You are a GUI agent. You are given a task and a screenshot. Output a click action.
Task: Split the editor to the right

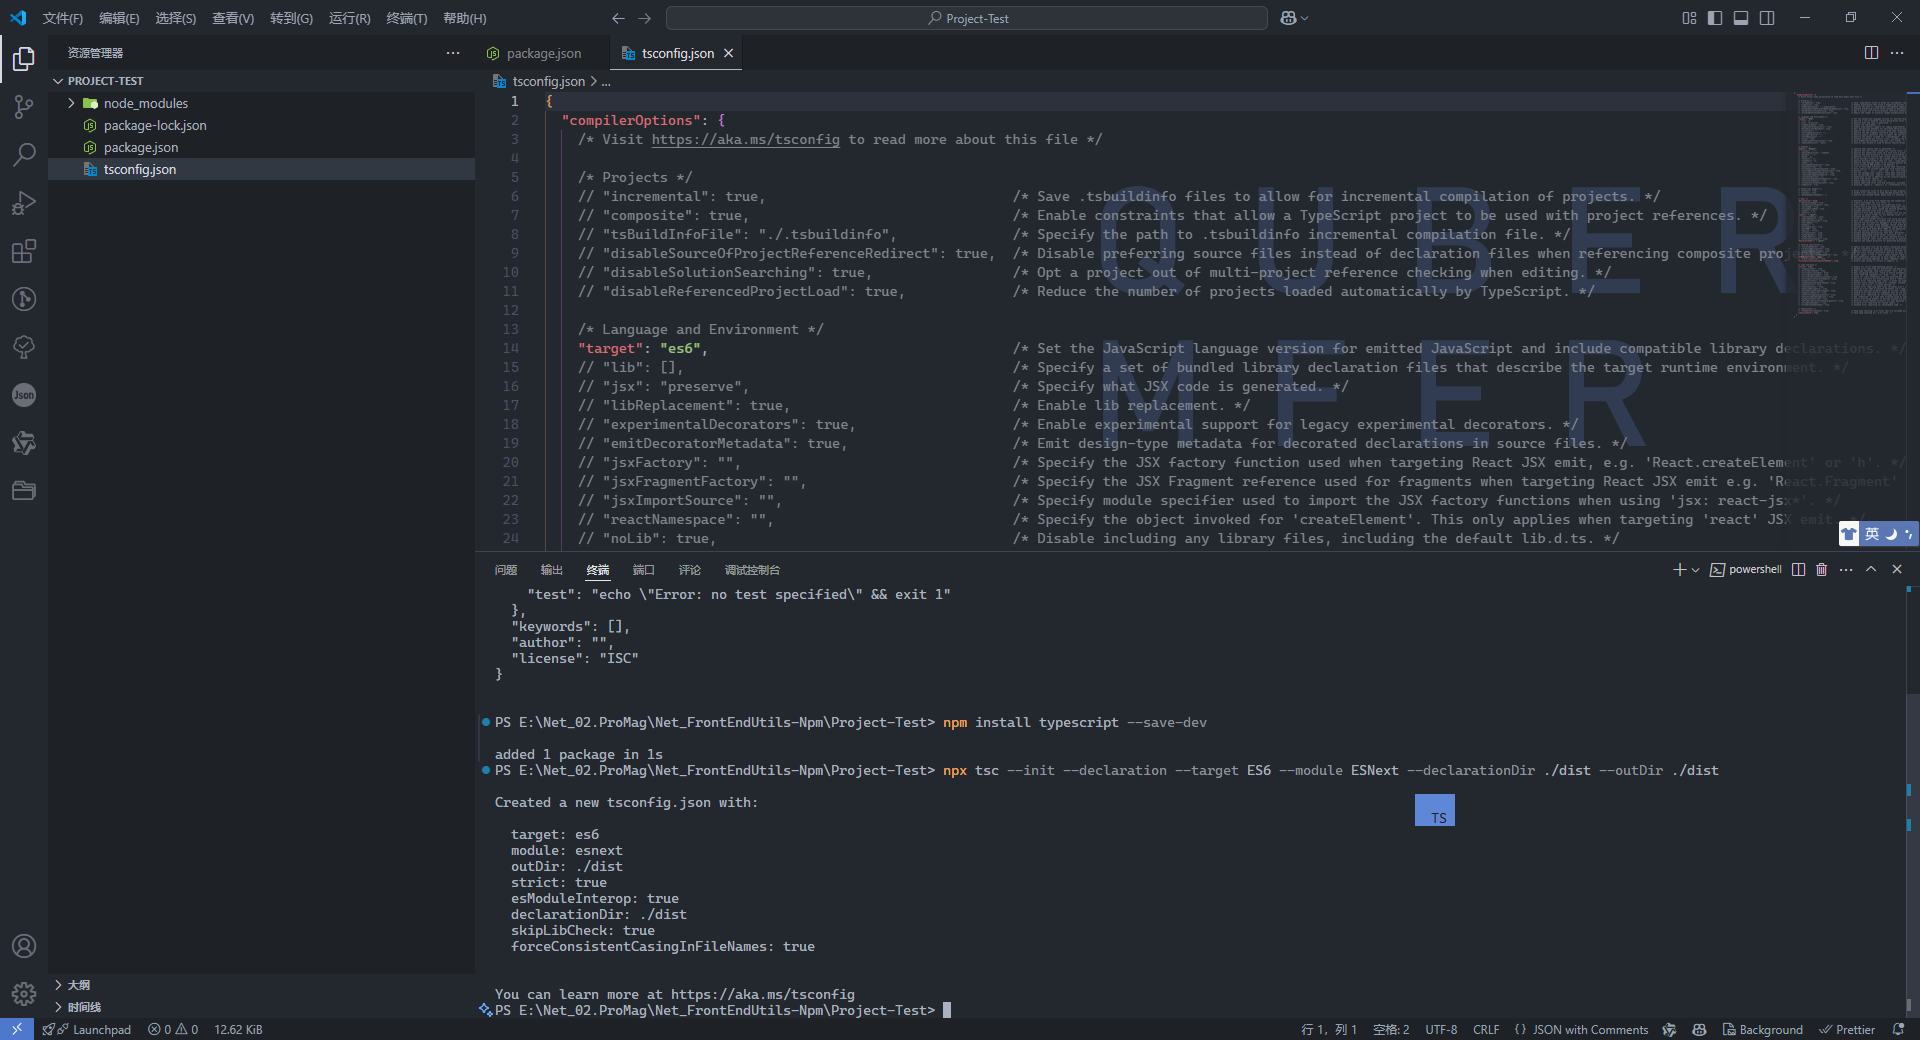click(1871, 53)
